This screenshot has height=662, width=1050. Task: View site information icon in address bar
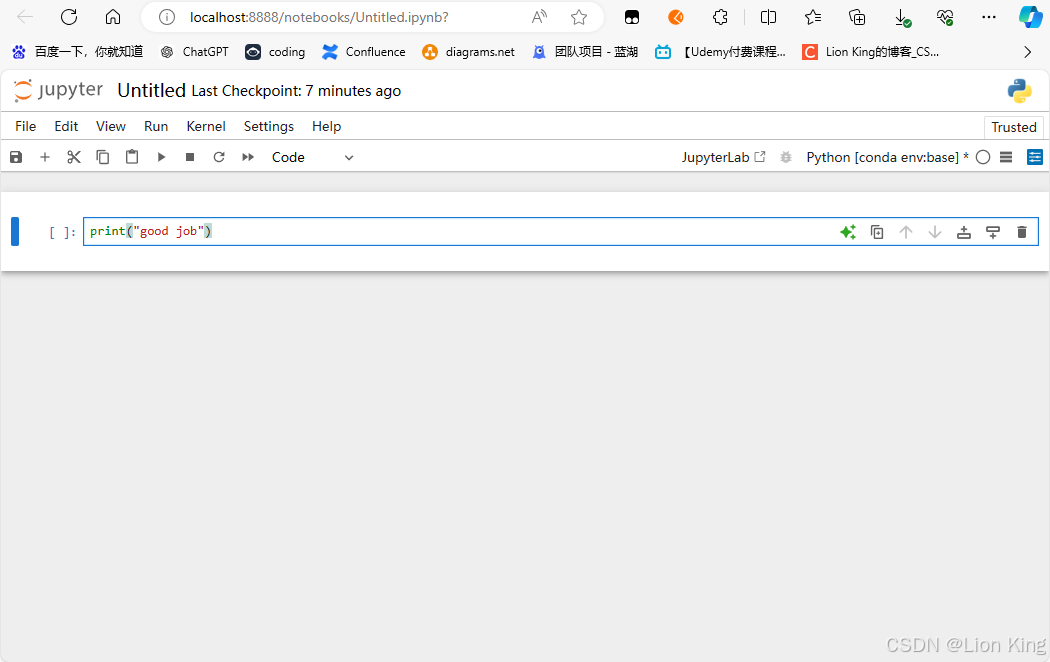(x=167, y=17)
